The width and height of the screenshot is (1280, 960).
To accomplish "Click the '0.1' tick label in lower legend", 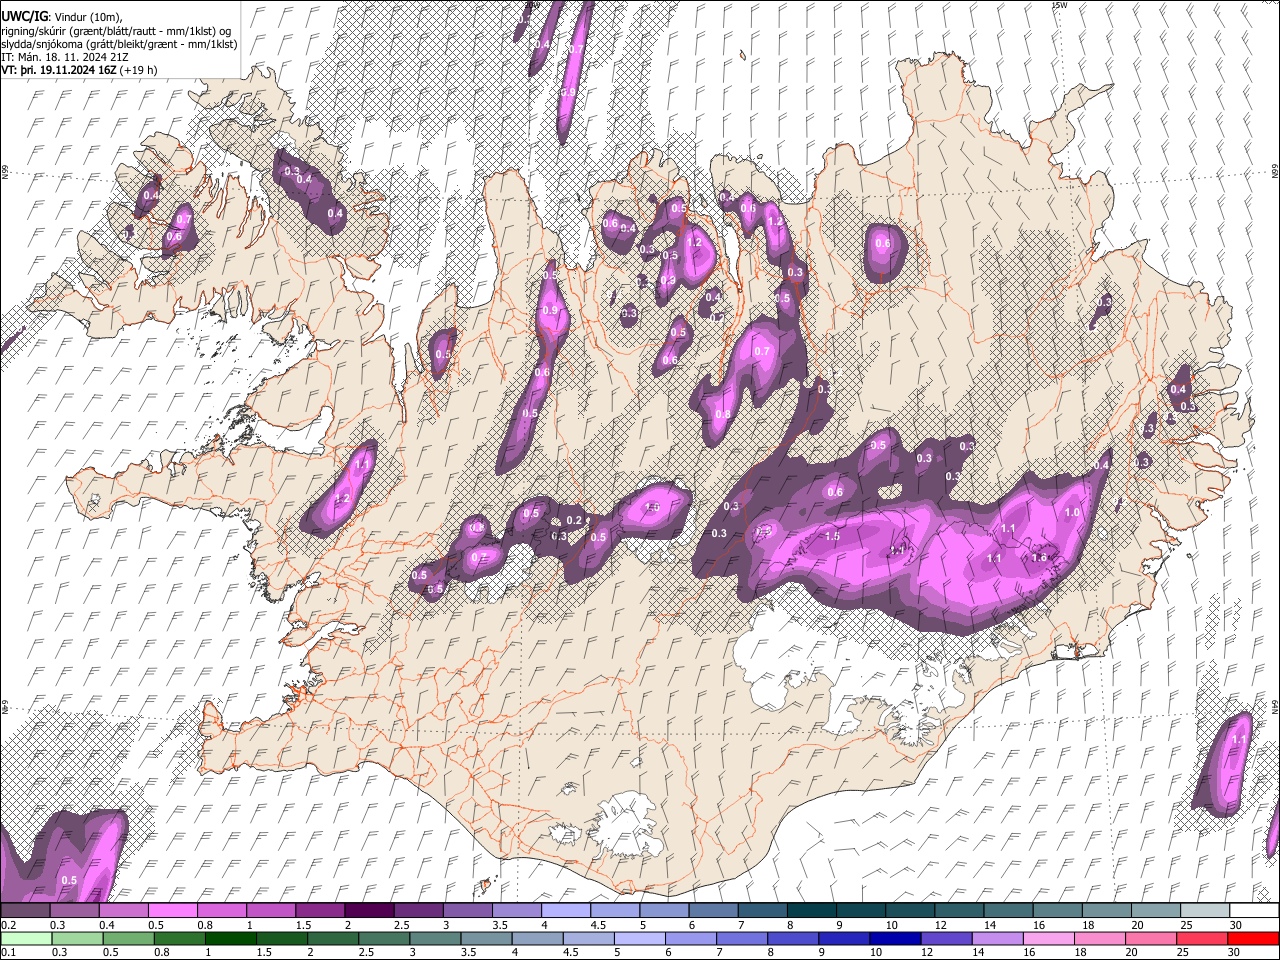I will tap(8, 952).
